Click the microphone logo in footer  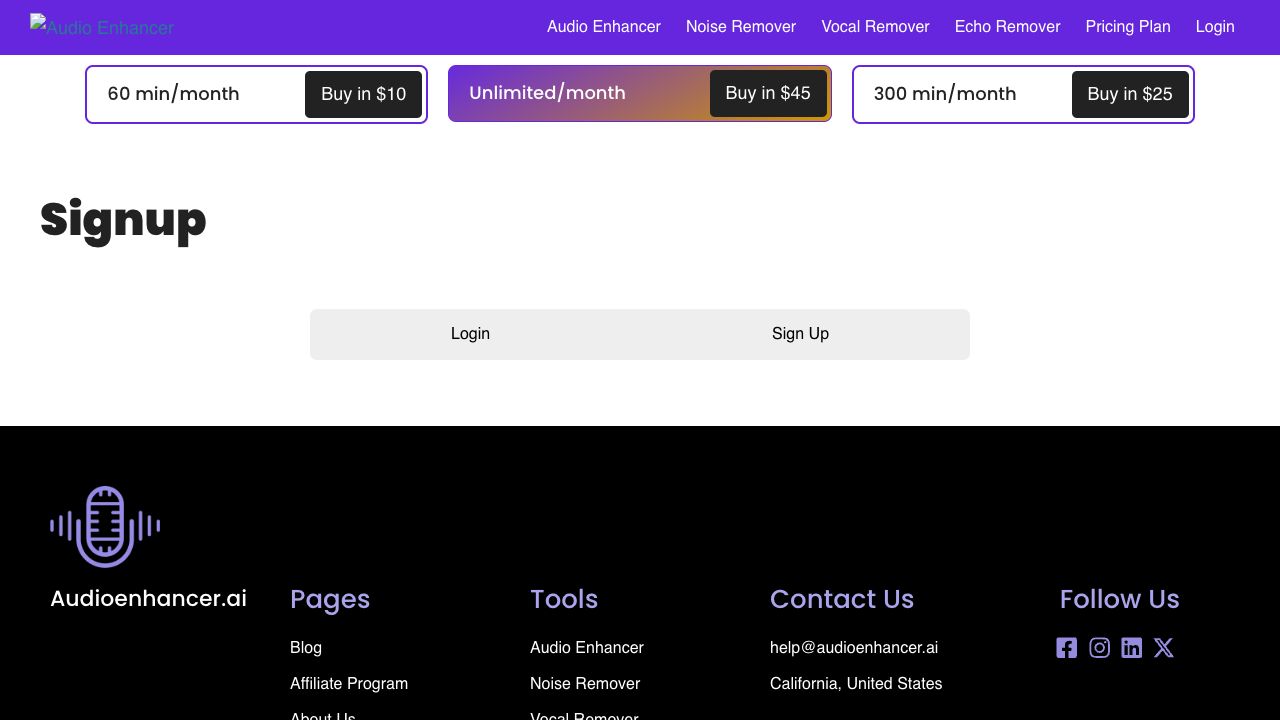point(105,526)
